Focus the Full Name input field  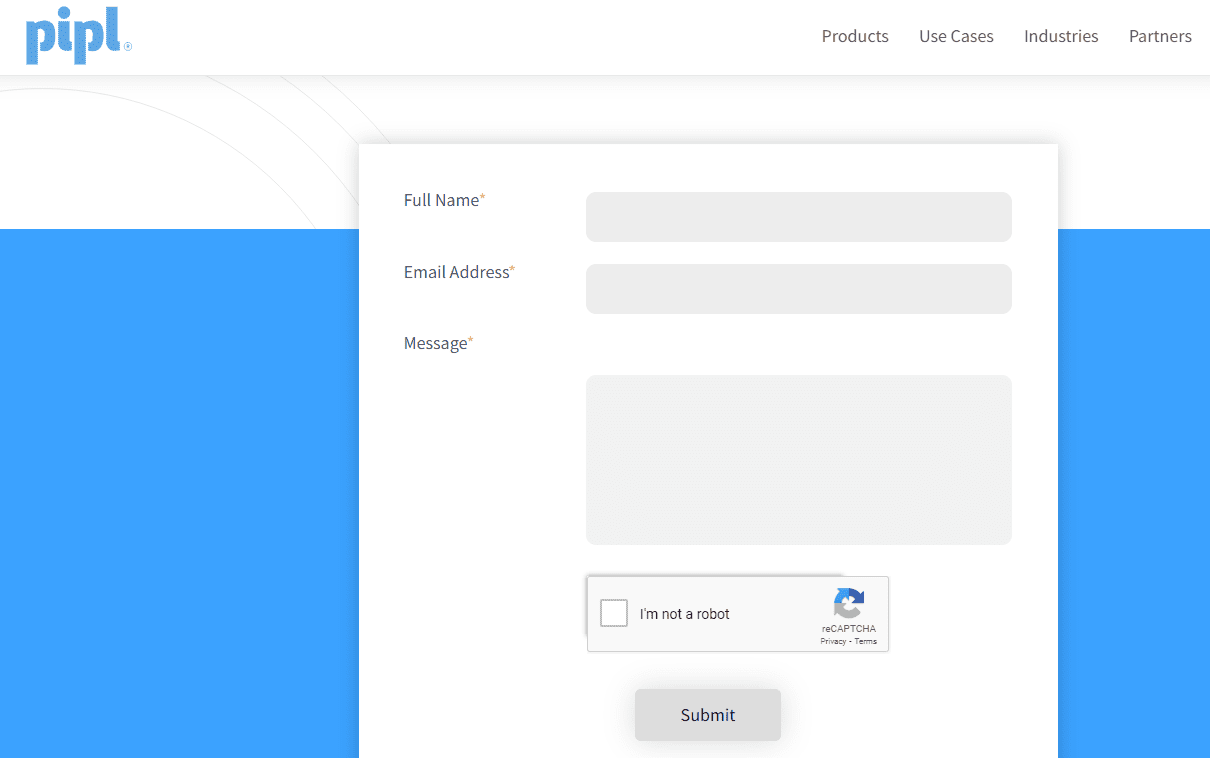coord(798,217)
